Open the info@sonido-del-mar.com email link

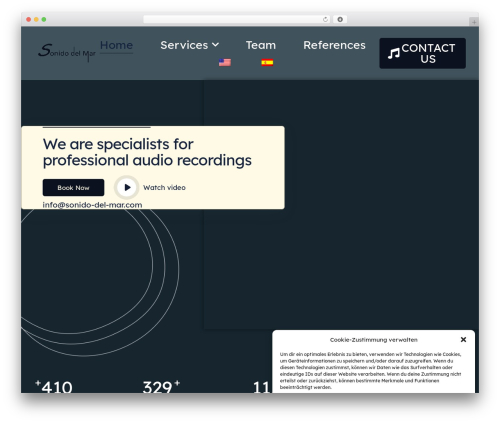(92, 205)
